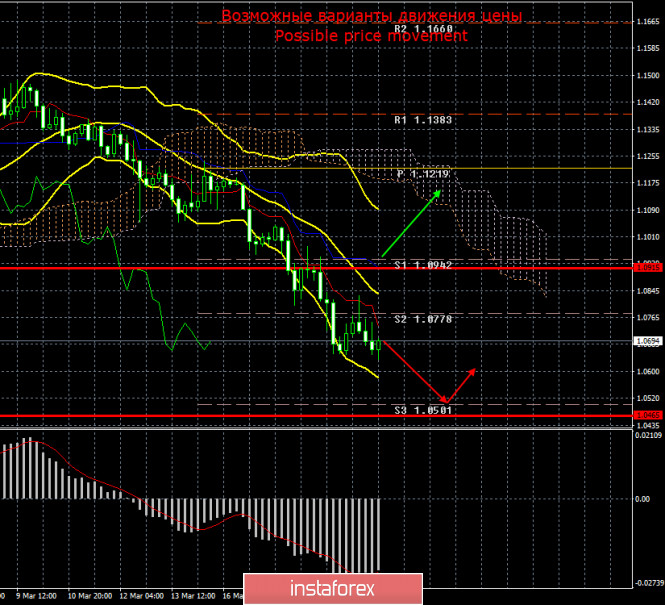Click the red downward arrow toward S3
Screen dimensions: 665x605
414,371
